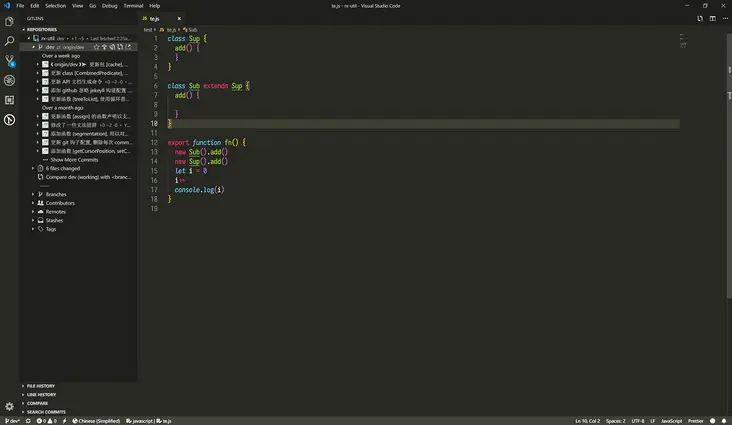Click the notifications bell in status bar
This screenshot has height=425, width=732.
tap(722, 421)
